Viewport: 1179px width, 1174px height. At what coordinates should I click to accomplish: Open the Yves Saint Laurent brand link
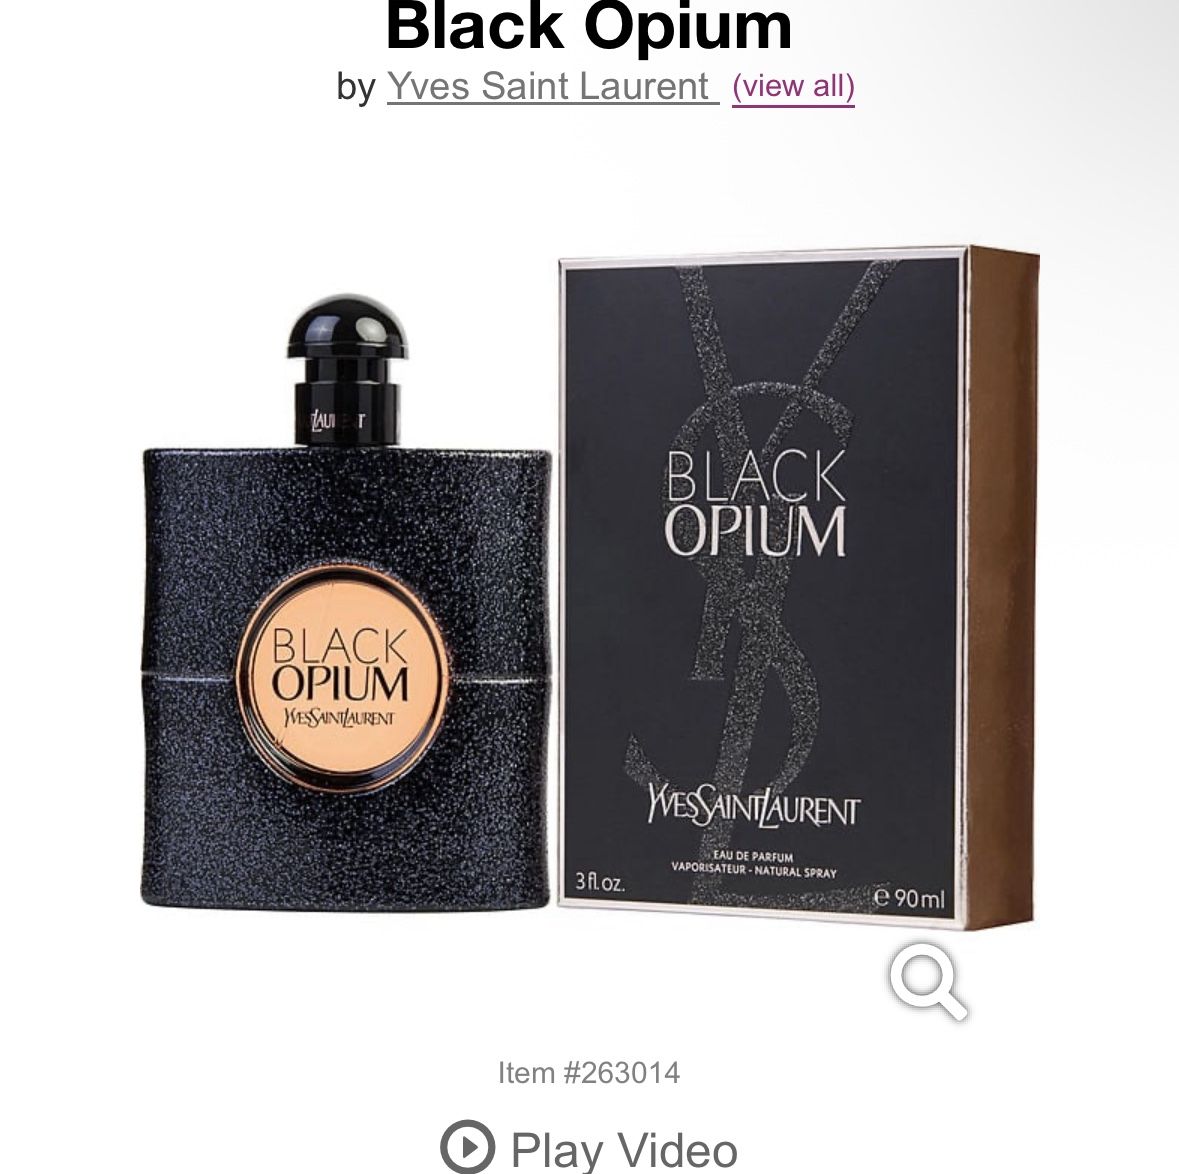click(553, 86)
